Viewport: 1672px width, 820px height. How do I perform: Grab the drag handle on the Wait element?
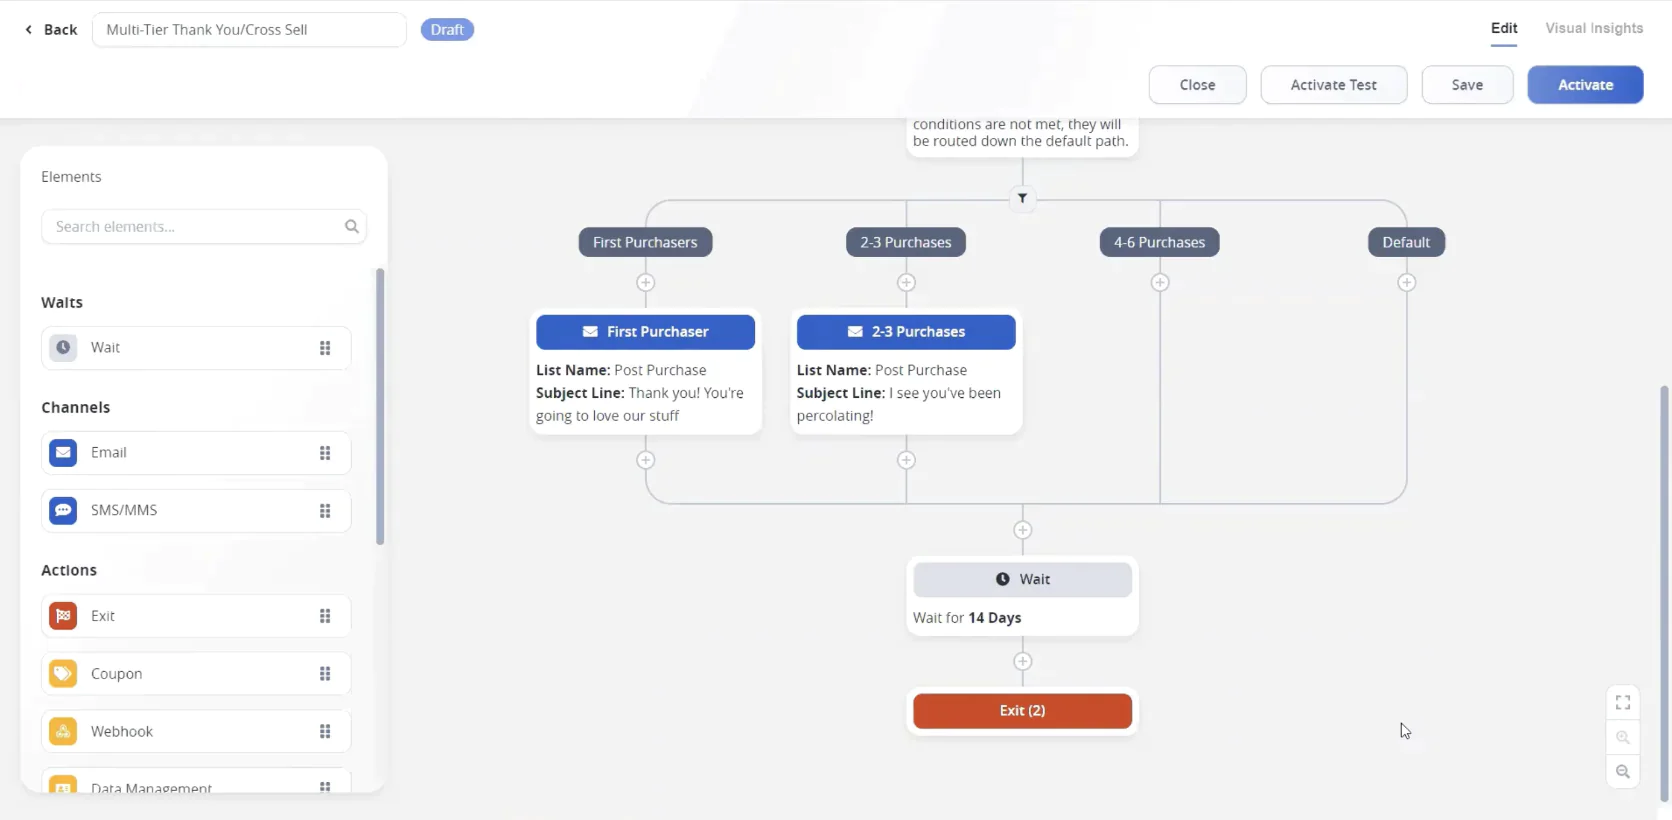coord(325,348)
